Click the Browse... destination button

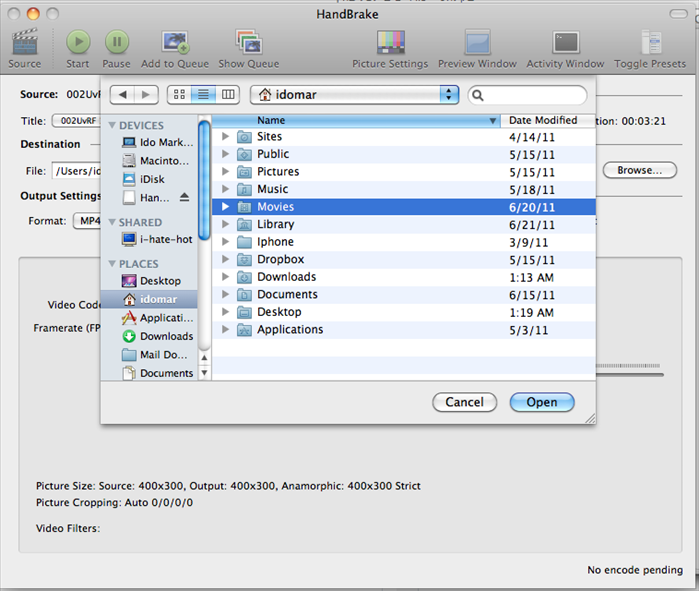640,170
